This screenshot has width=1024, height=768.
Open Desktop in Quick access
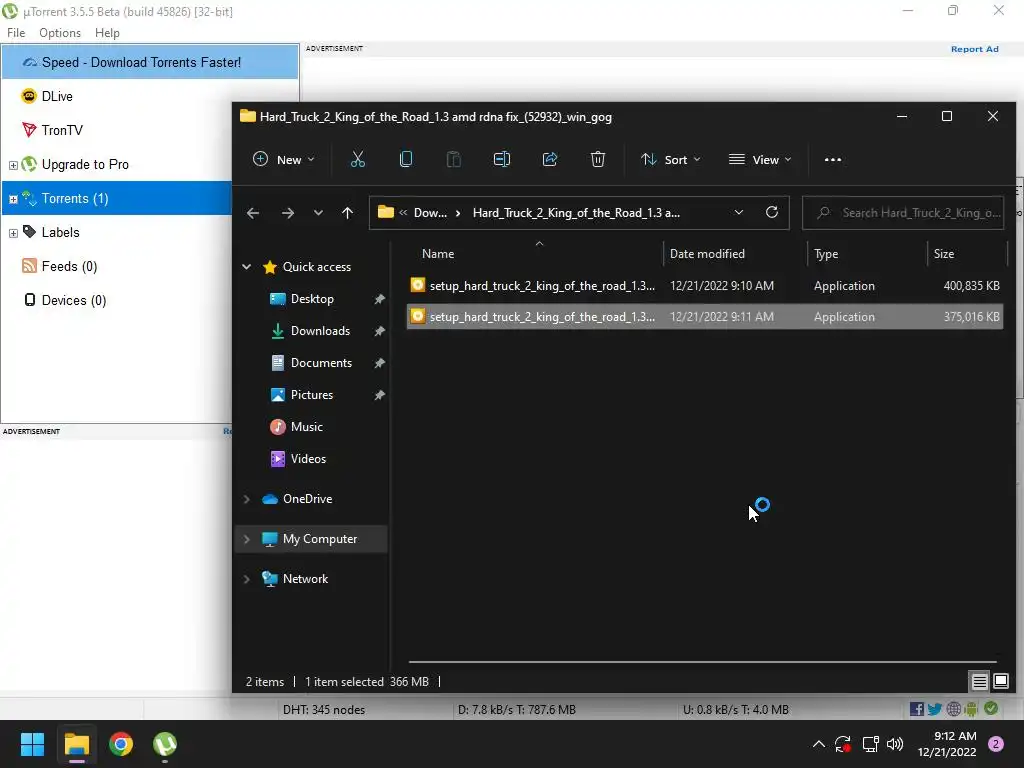[x=312, y=298]
